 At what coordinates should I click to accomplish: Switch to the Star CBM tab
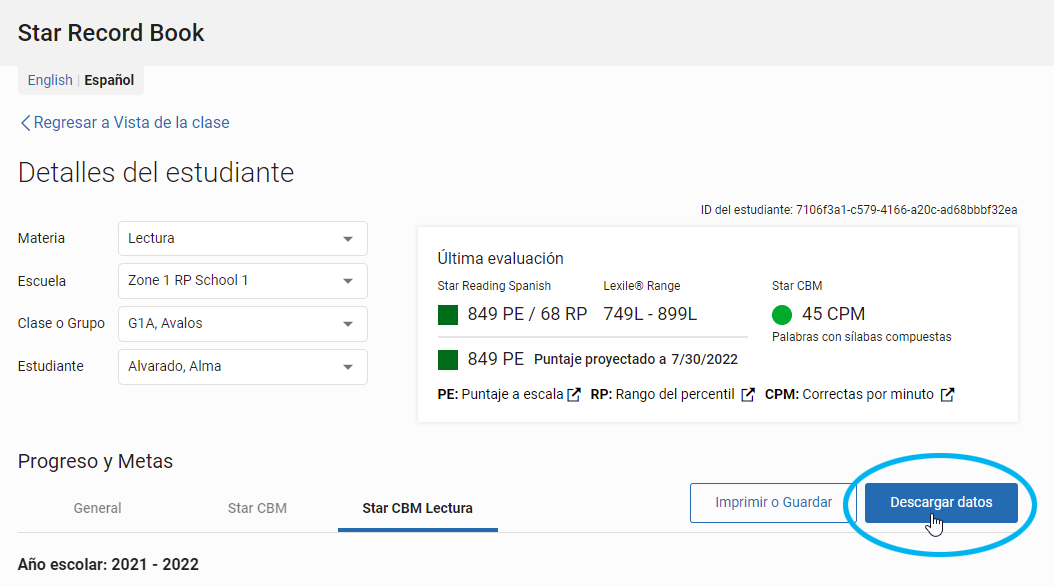257,509
